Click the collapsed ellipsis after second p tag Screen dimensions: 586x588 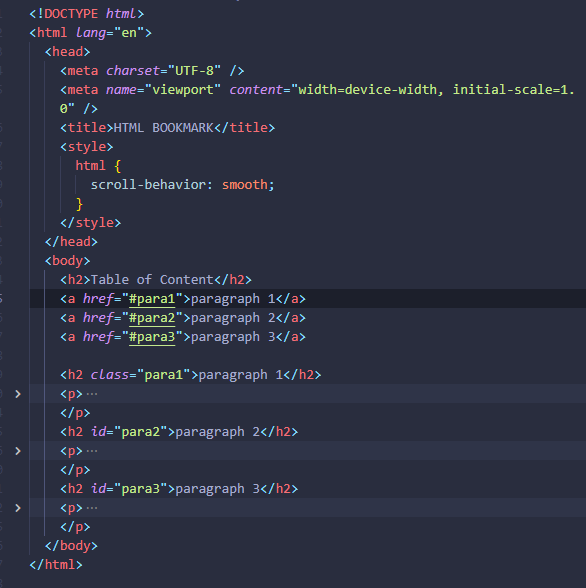pos(92,451)
